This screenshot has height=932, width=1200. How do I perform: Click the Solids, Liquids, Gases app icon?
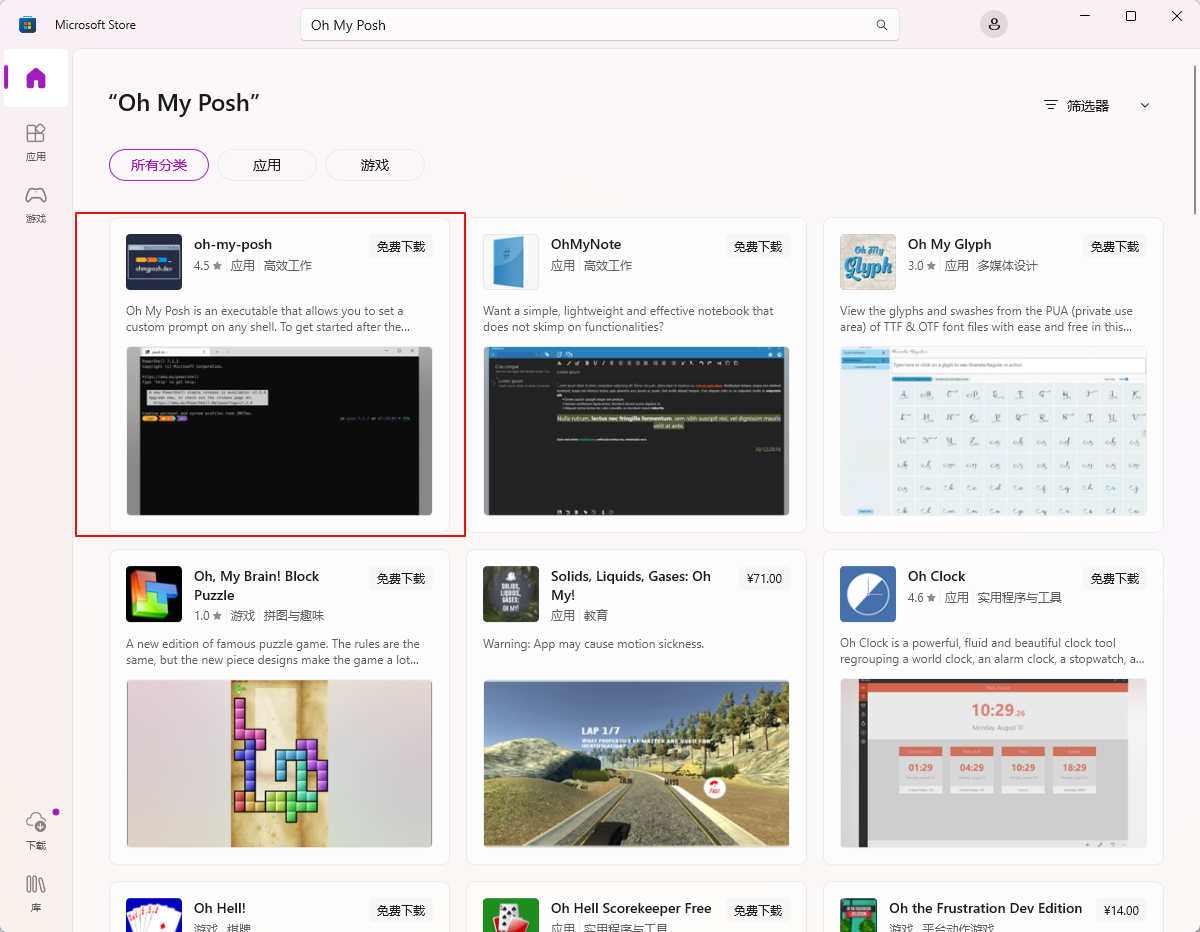[511, 594]
